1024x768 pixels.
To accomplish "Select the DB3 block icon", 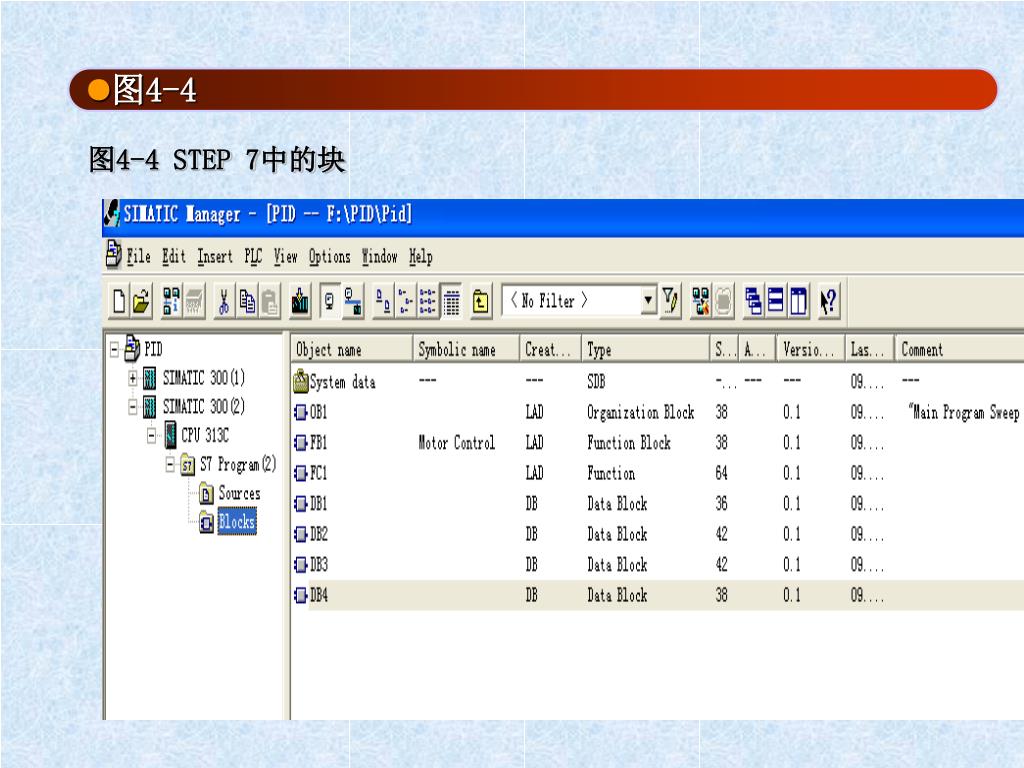I will tap(300, 564).
